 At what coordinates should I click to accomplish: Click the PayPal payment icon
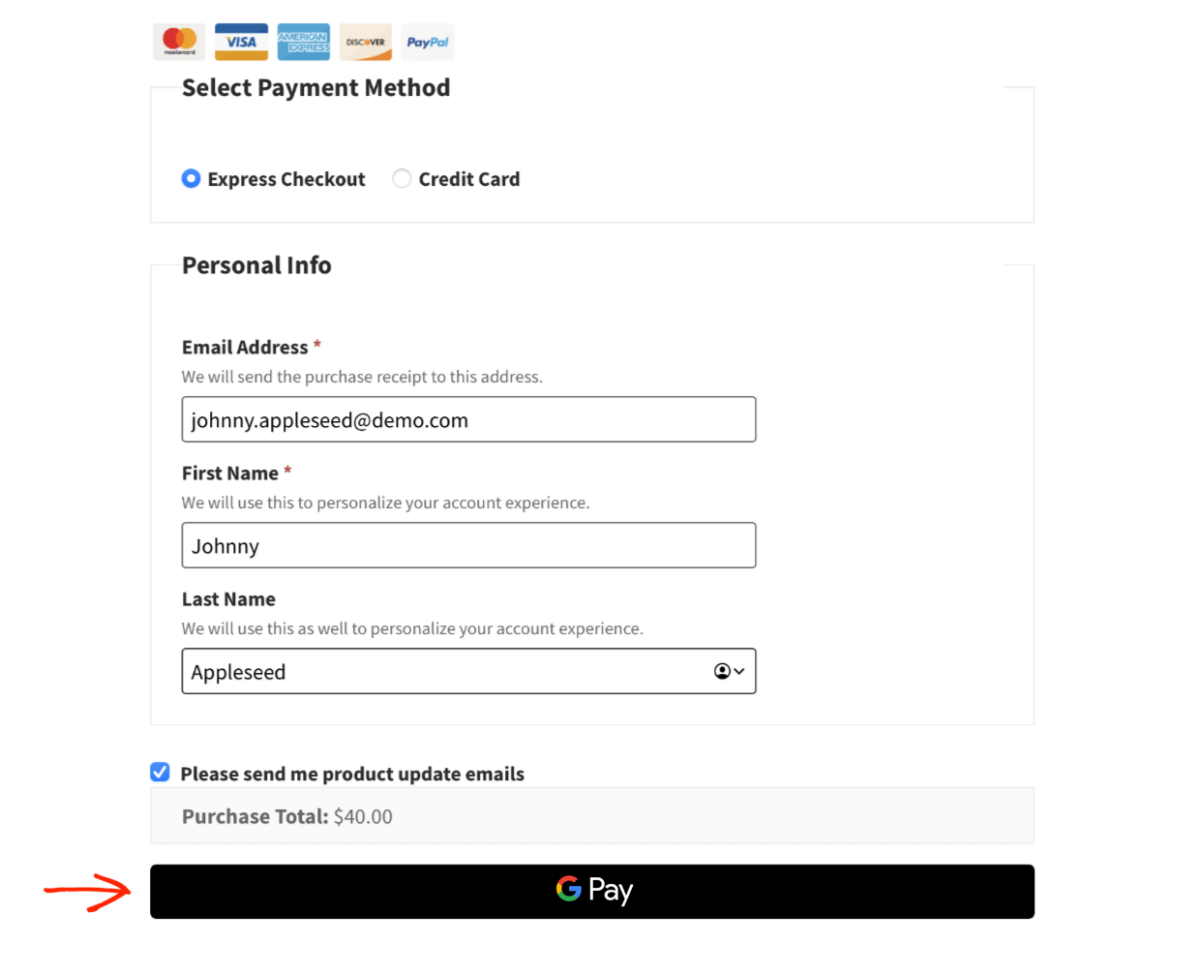click(x=427, y=41)
